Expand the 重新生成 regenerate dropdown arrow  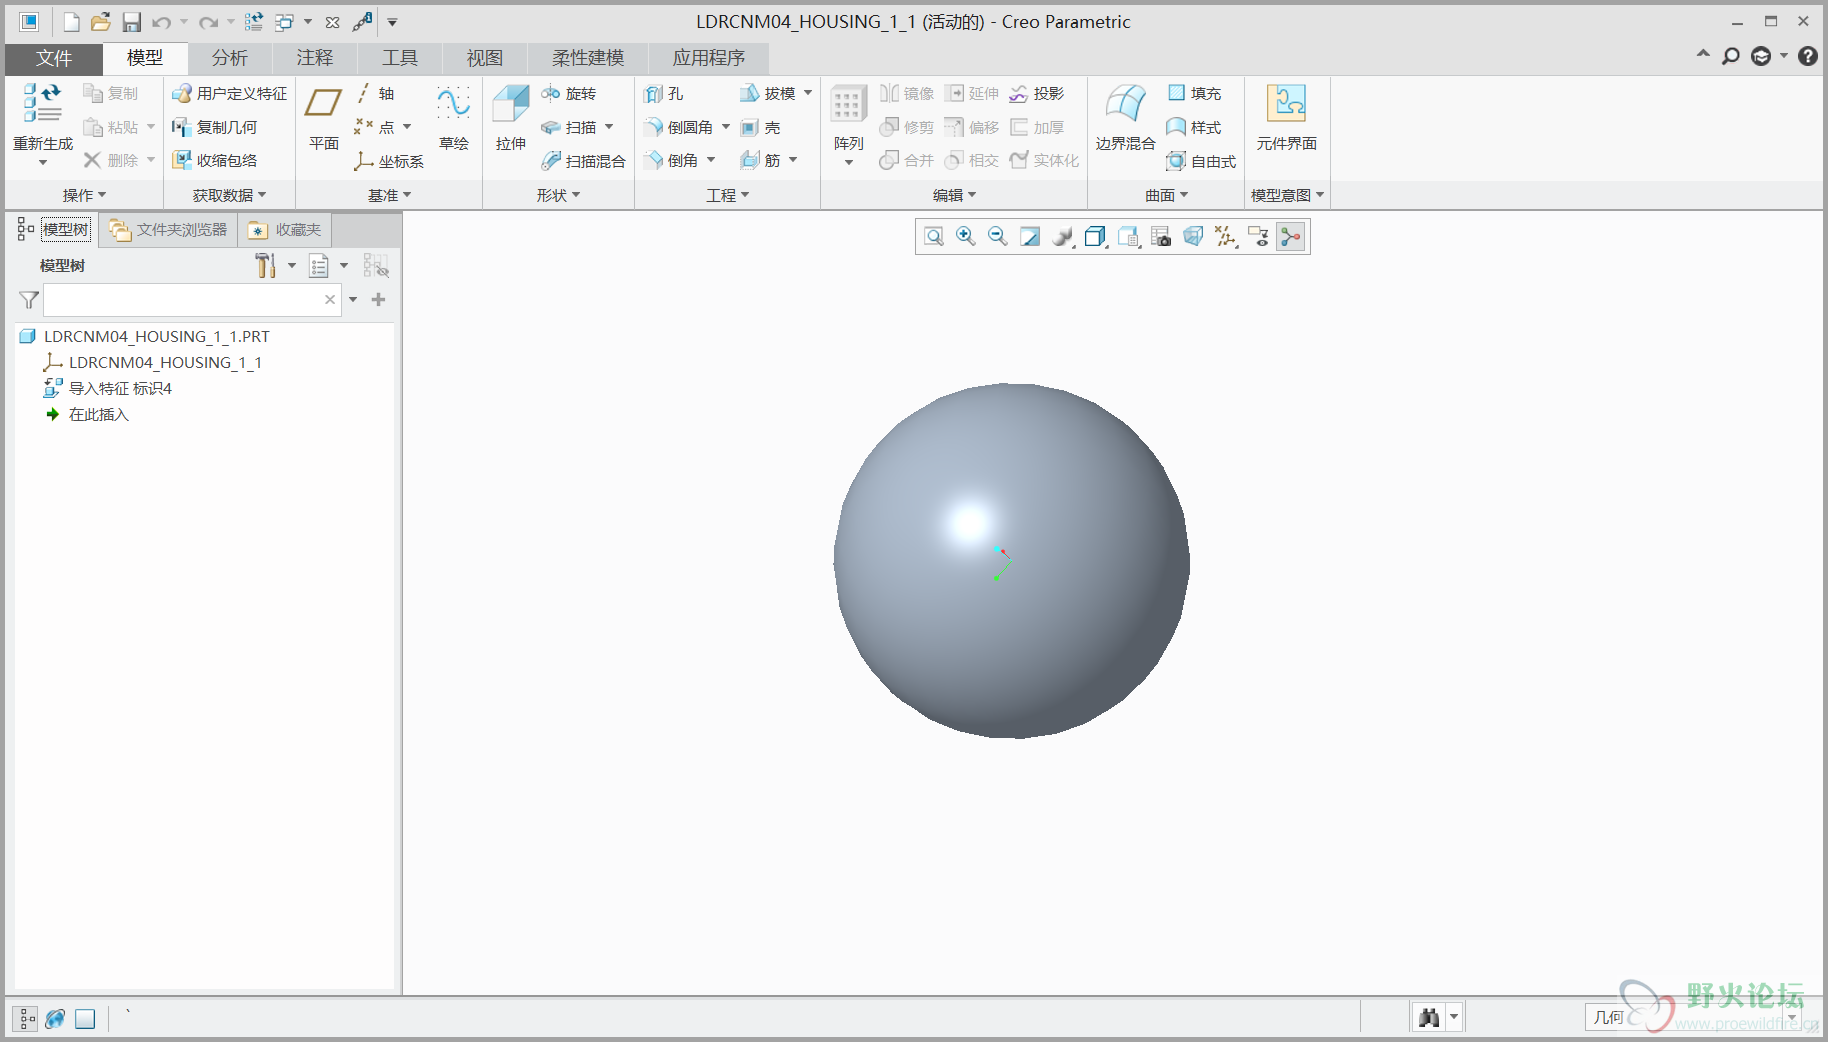(43, 162)
